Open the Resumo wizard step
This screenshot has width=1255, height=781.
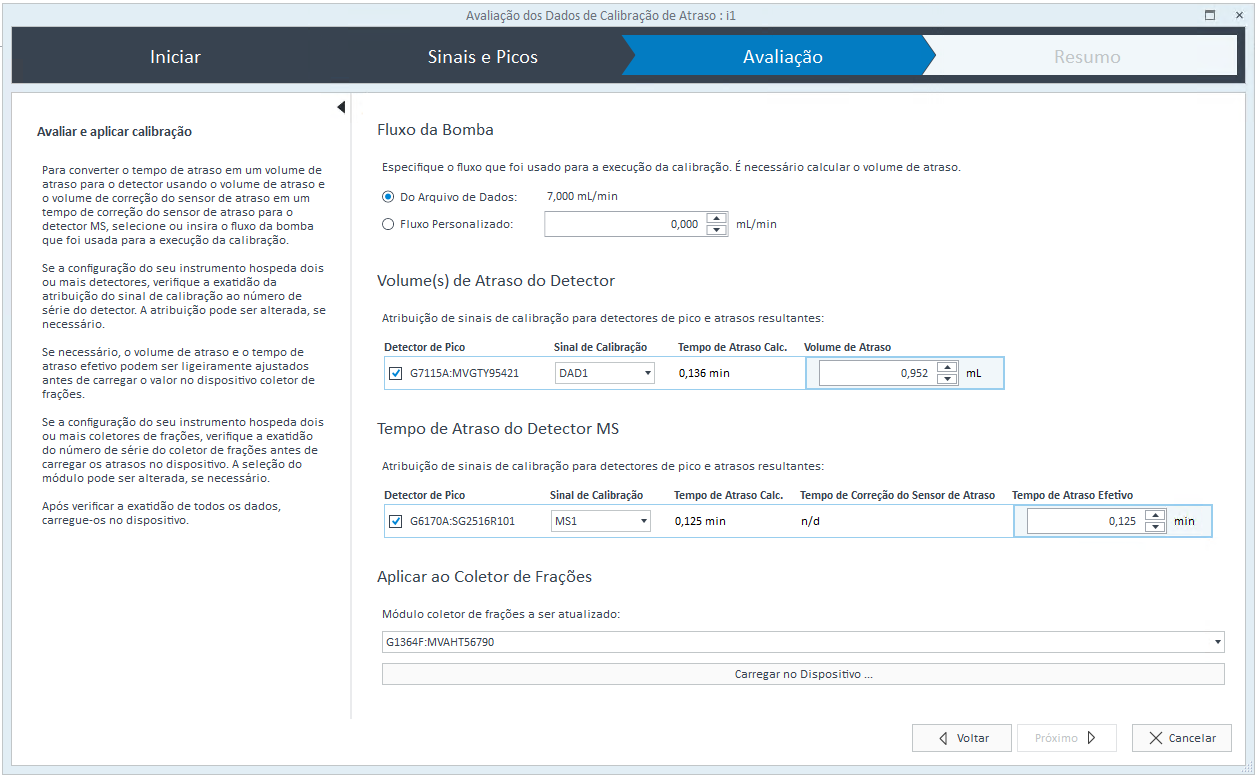click(x=1087, y=57)
